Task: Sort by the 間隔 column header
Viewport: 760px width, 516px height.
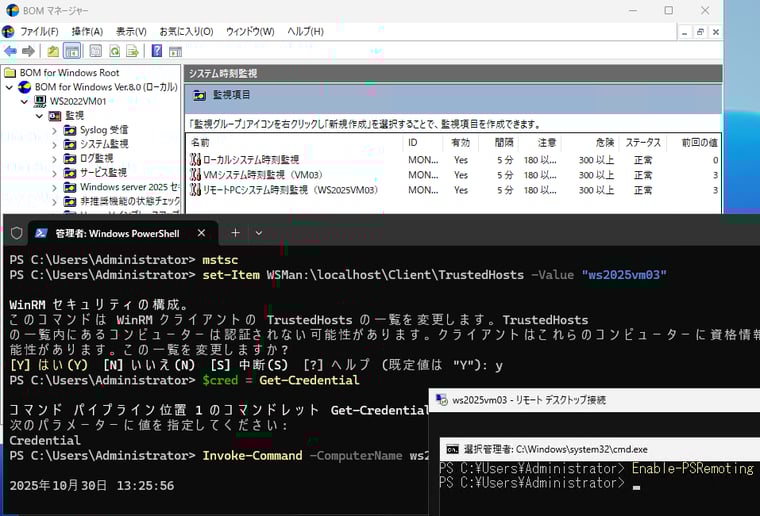Action: click(499, 142)
